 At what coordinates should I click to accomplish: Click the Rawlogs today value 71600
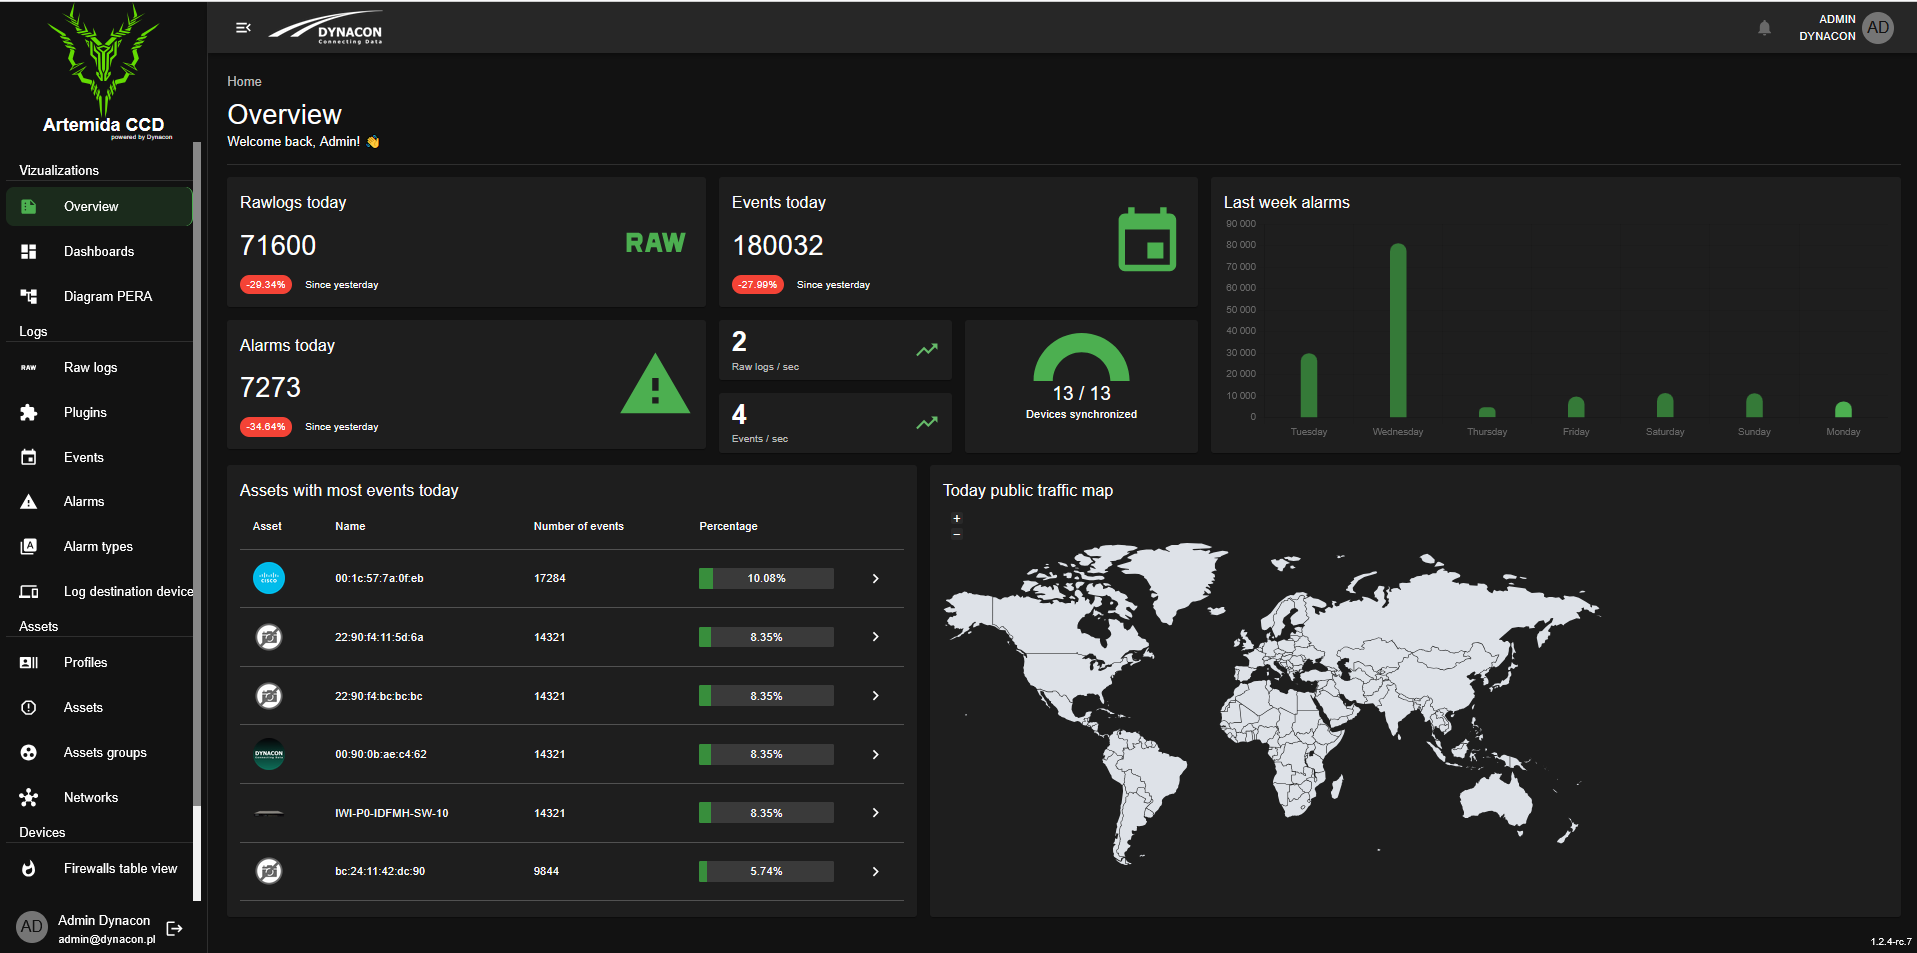(278, 245)
